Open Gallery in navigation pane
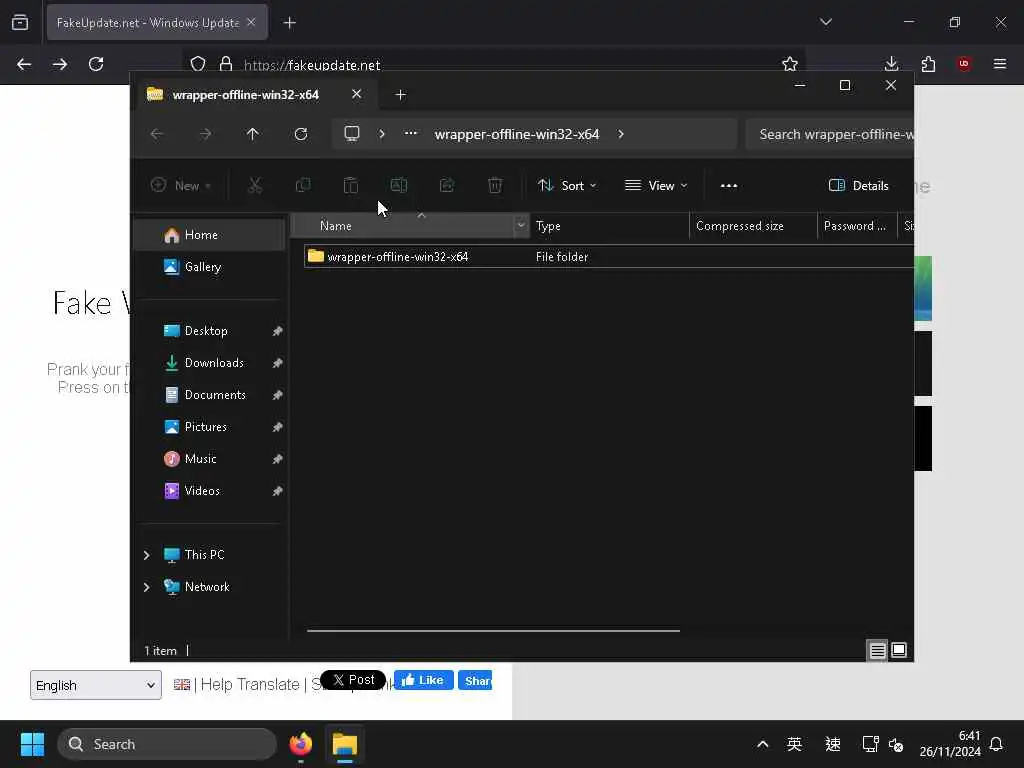The width and height of the screenshot is (1024, 768). click(x=210, y=266)
